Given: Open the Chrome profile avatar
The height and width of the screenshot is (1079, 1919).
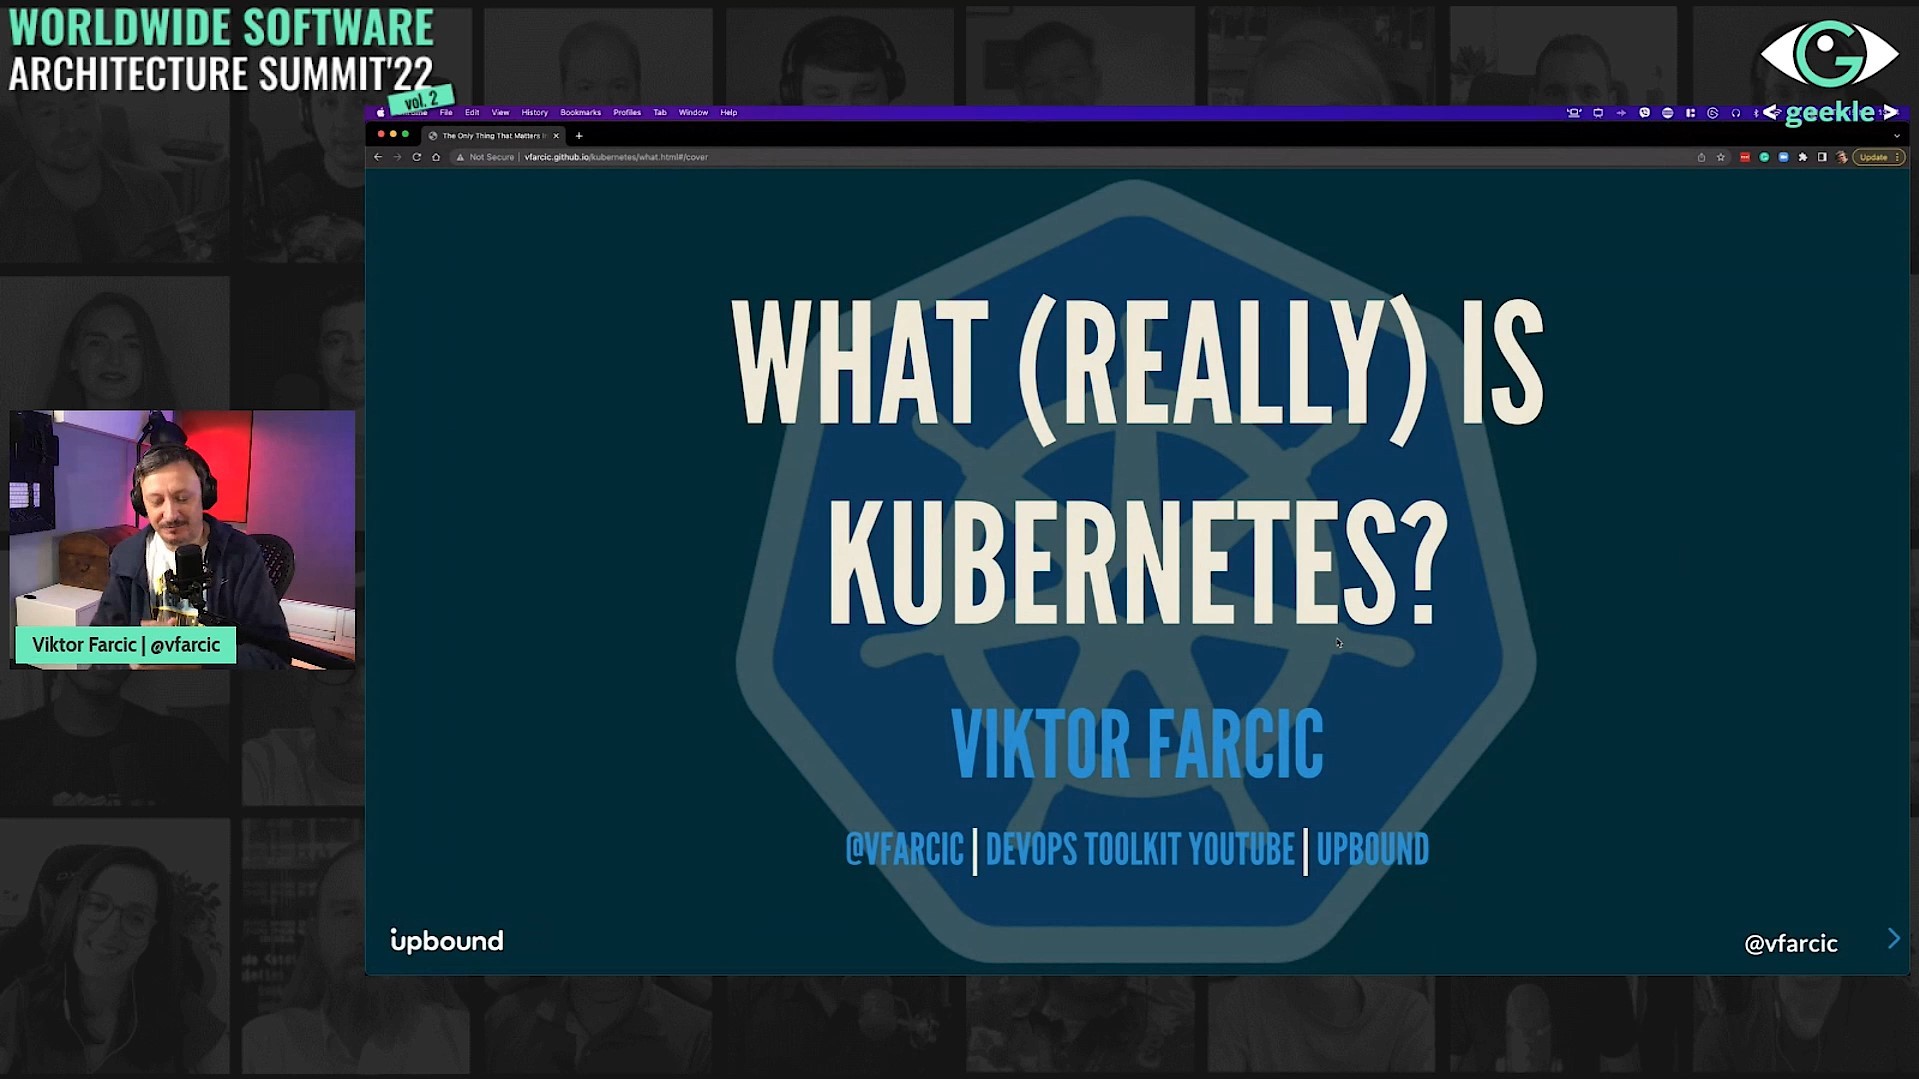Looking at the screenshot, I should (x=1842, y=157).
